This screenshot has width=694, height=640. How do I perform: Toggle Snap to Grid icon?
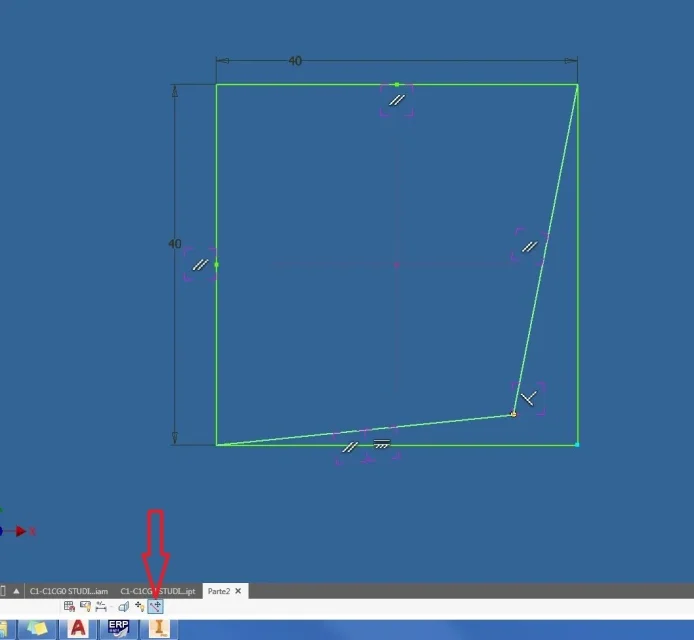(x=69, y=606)
